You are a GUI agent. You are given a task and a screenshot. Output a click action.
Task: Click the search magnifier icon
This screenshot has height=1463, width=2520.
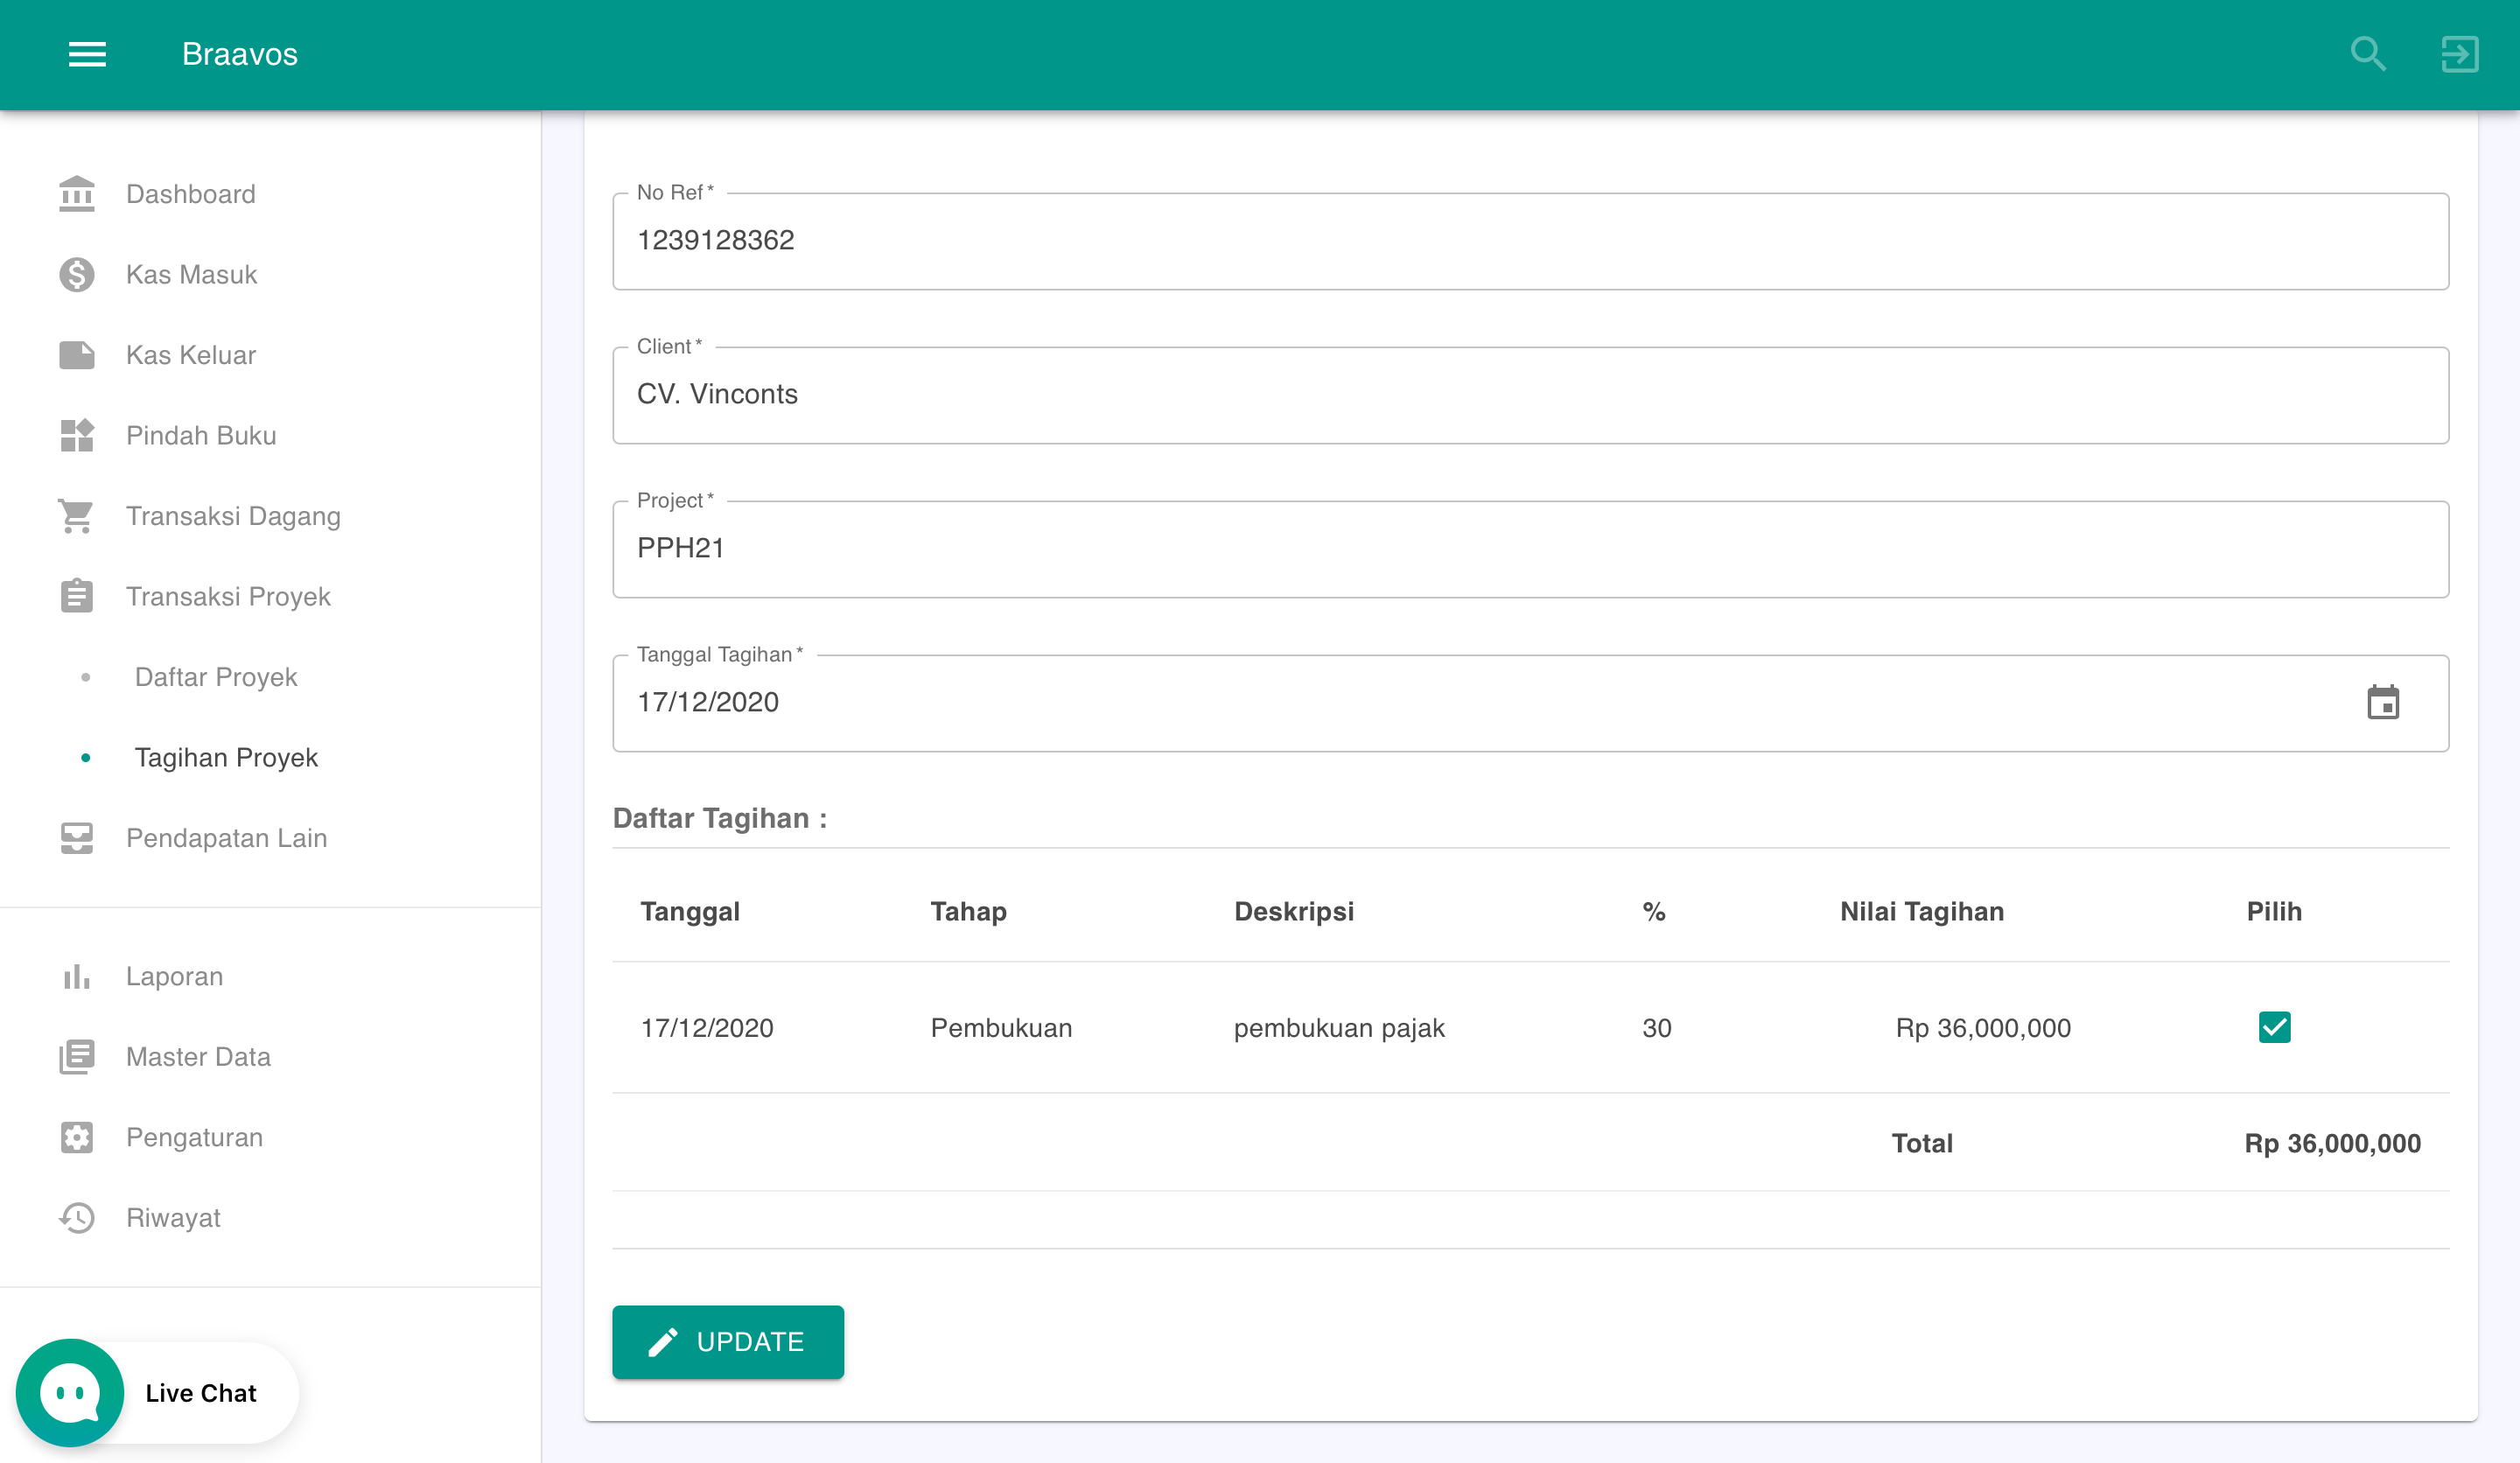2367,54
